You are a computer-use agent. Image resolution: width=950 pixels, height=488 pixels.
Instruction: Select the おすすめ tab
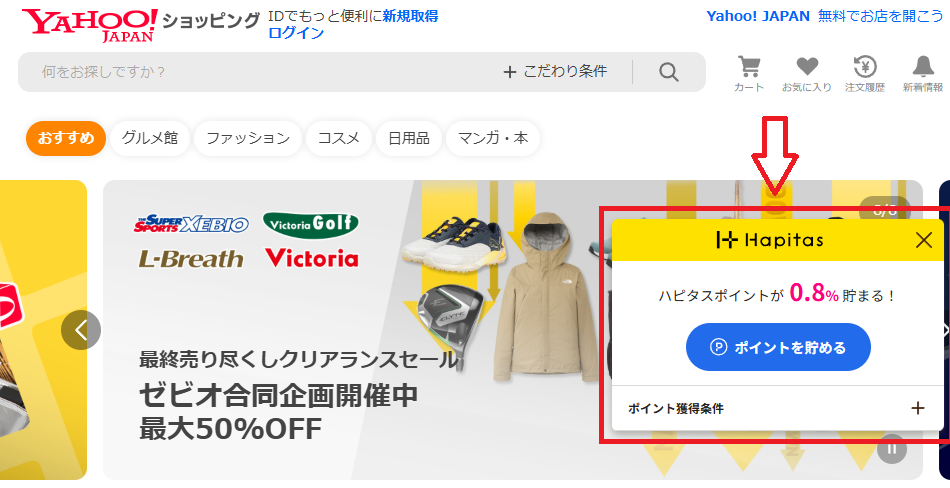tap(66, 138)
